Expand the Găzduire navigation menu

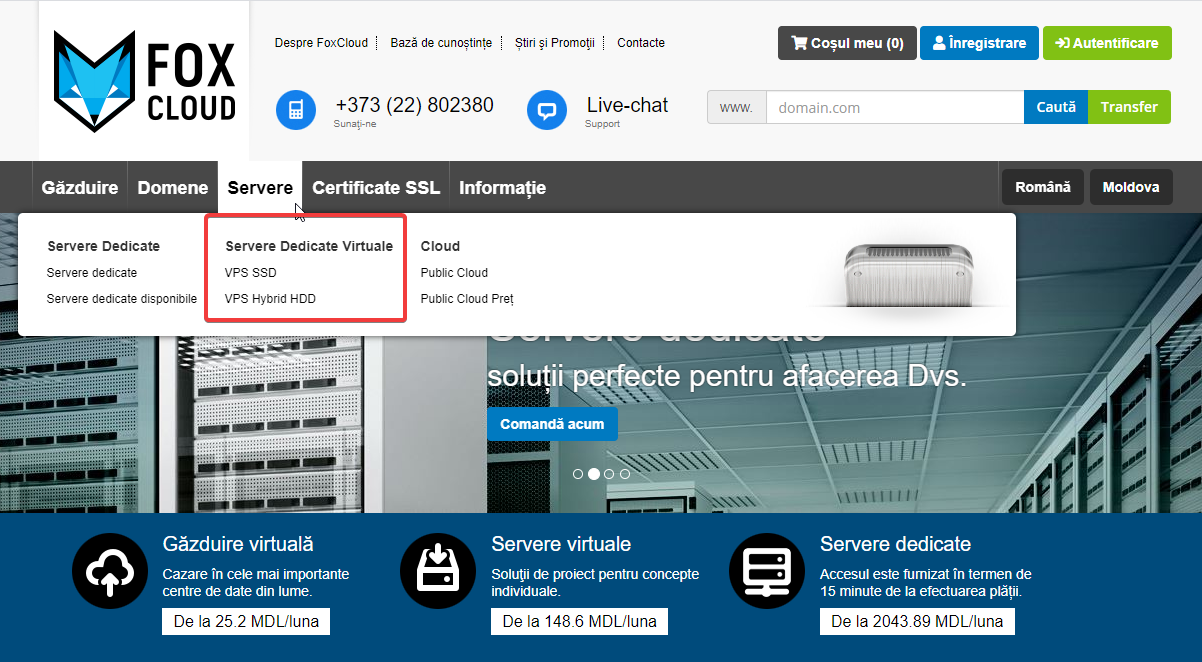pyautogui.click(x=80, y=188)
